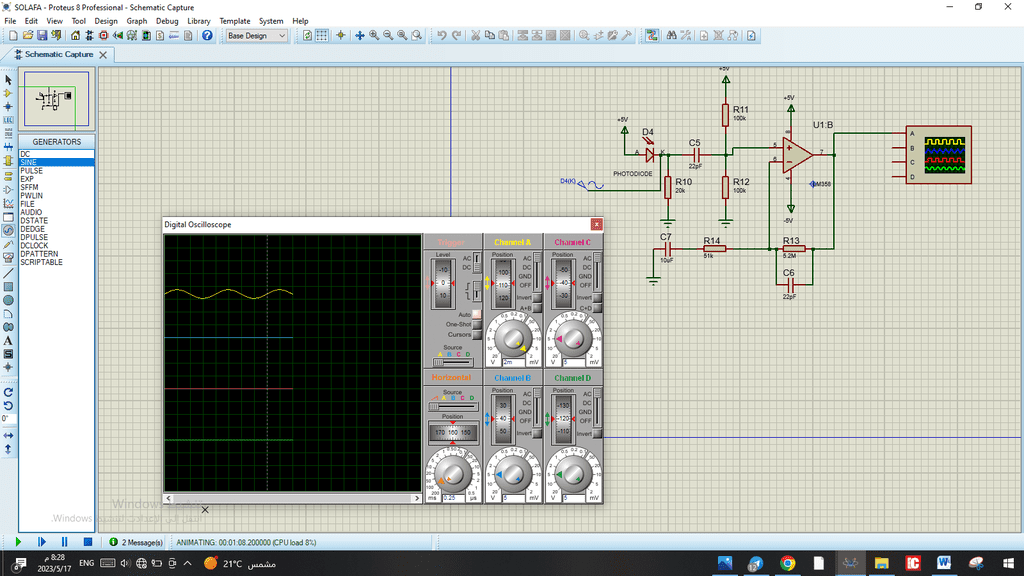Click the Horizontal Source selector slider

tap(453, 407)
